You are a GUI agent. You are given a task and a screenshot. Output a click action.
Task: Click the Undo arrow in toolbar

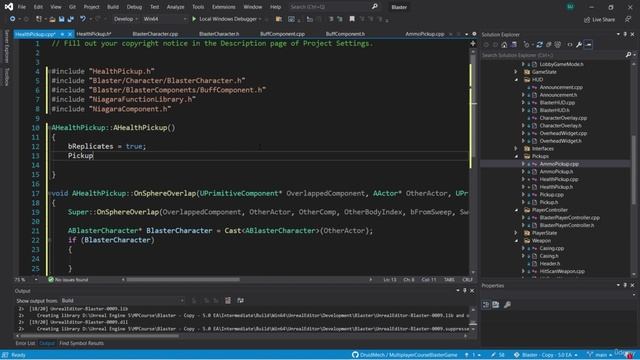[x=82, y=19]
